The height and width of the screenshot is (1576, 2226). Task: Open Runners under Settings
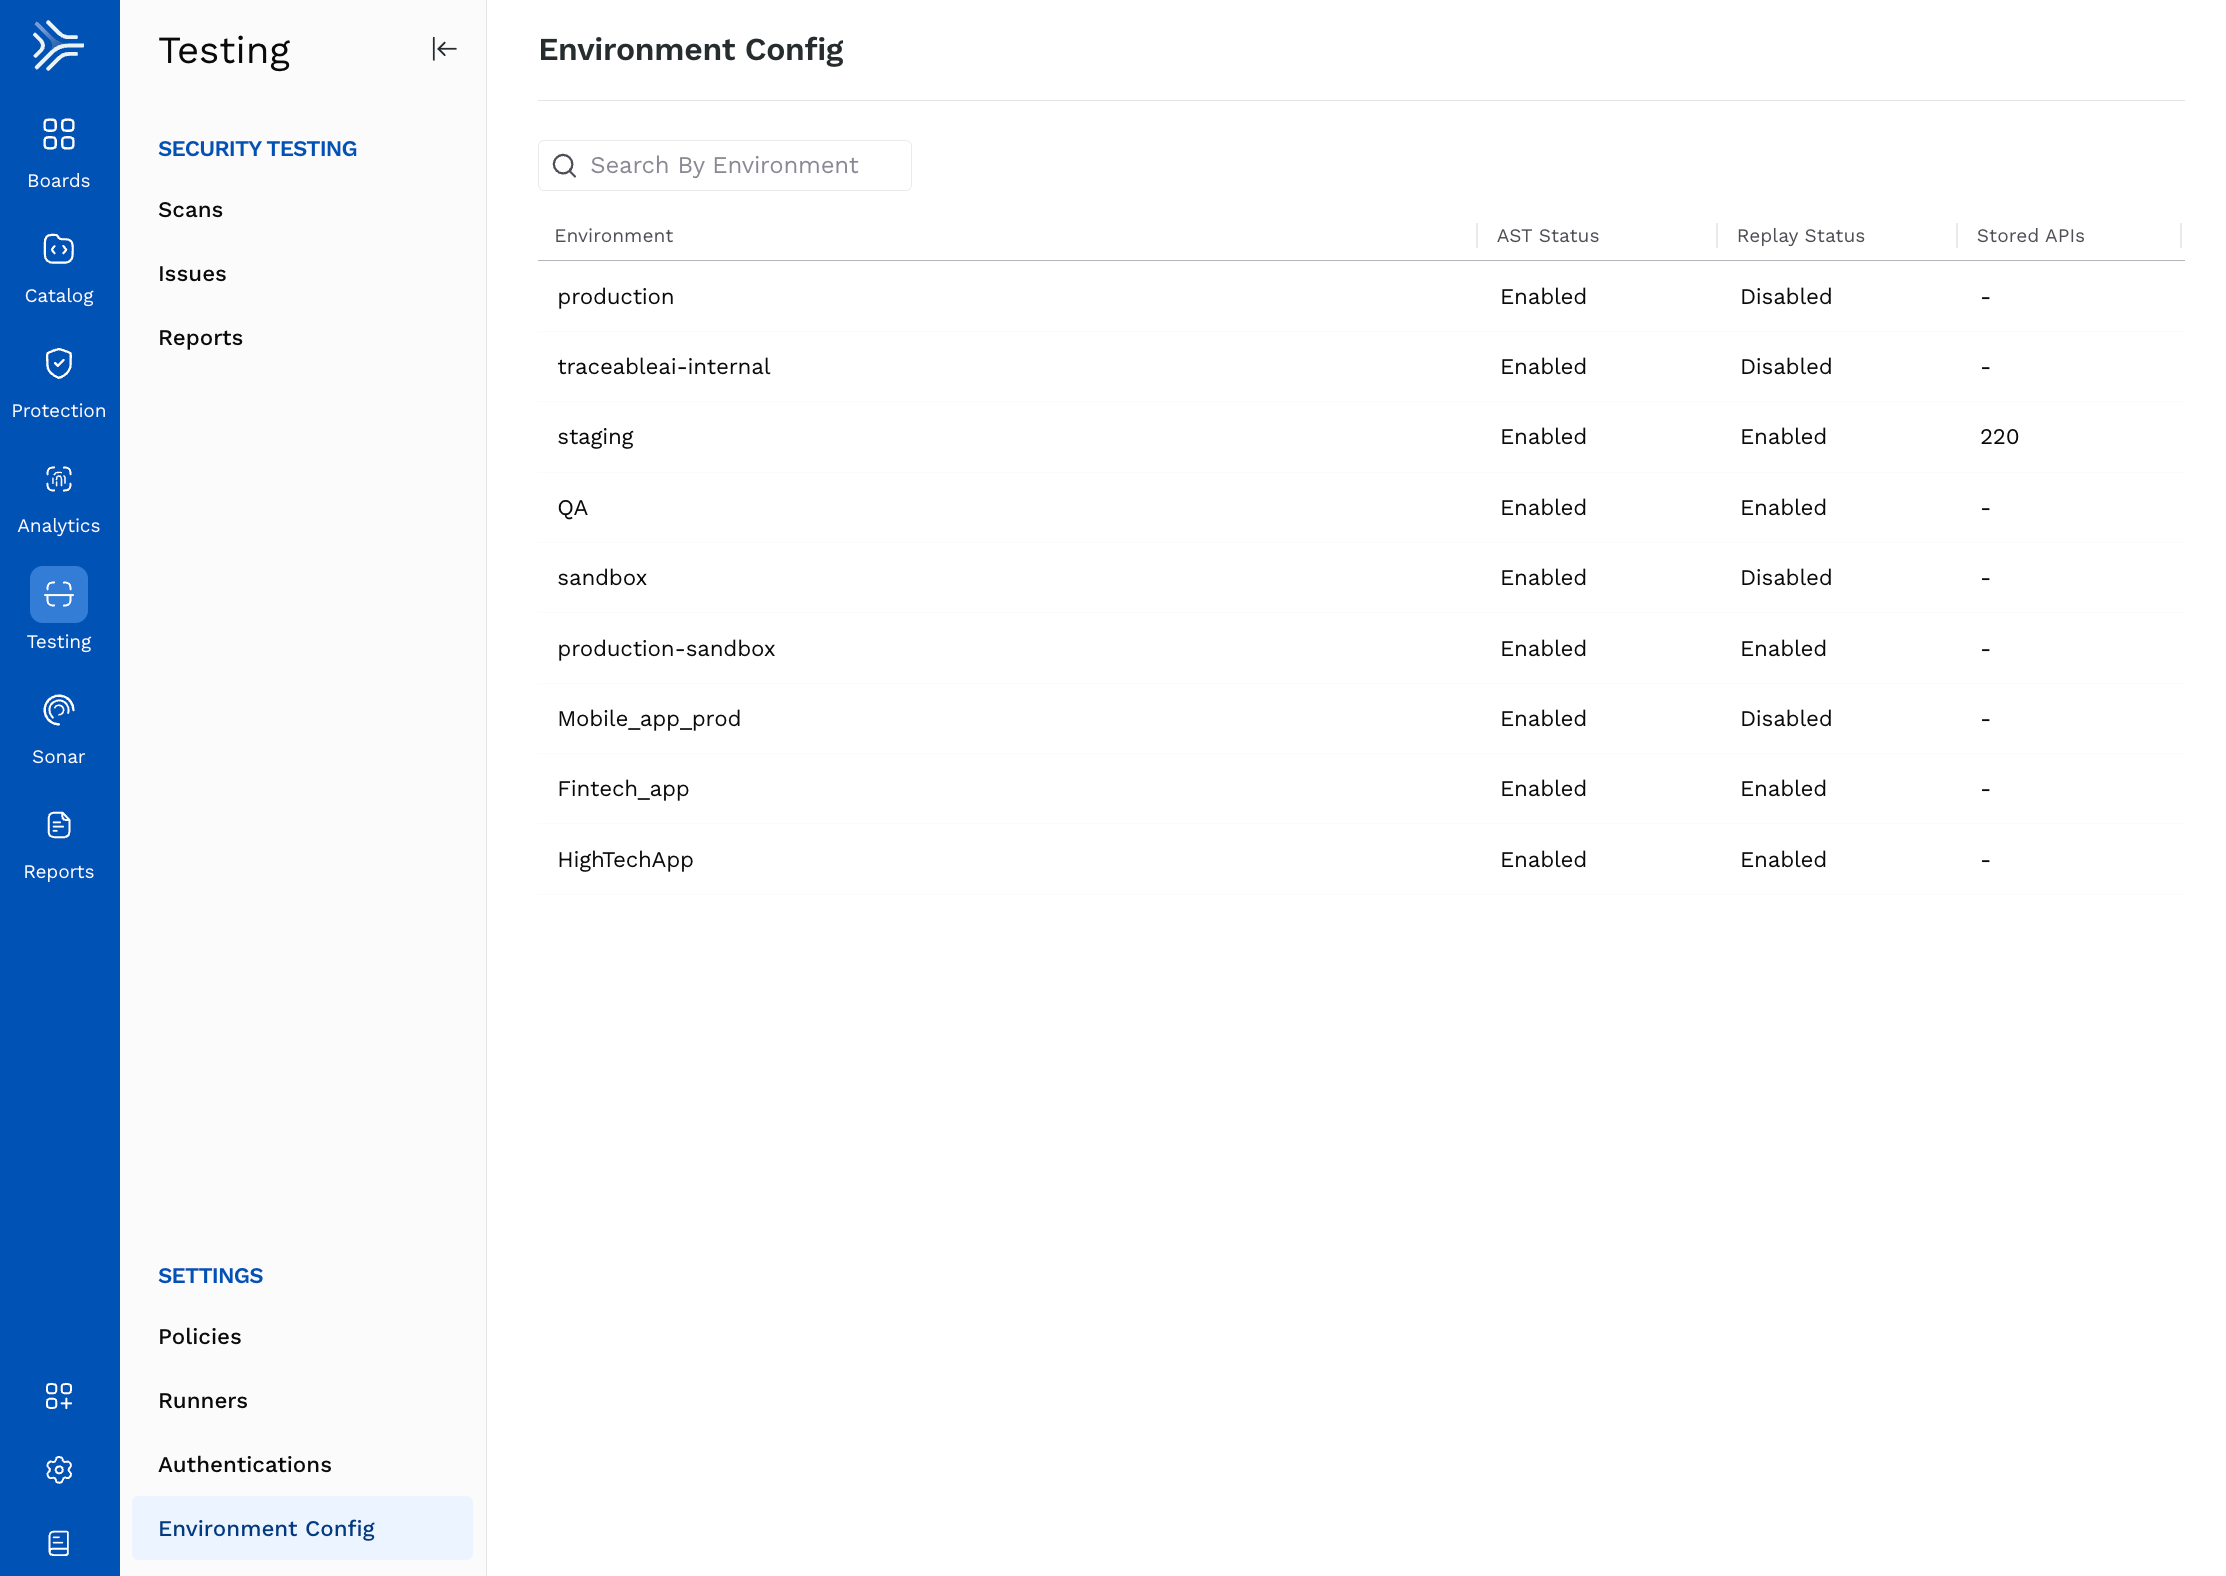coord(202,1401)
